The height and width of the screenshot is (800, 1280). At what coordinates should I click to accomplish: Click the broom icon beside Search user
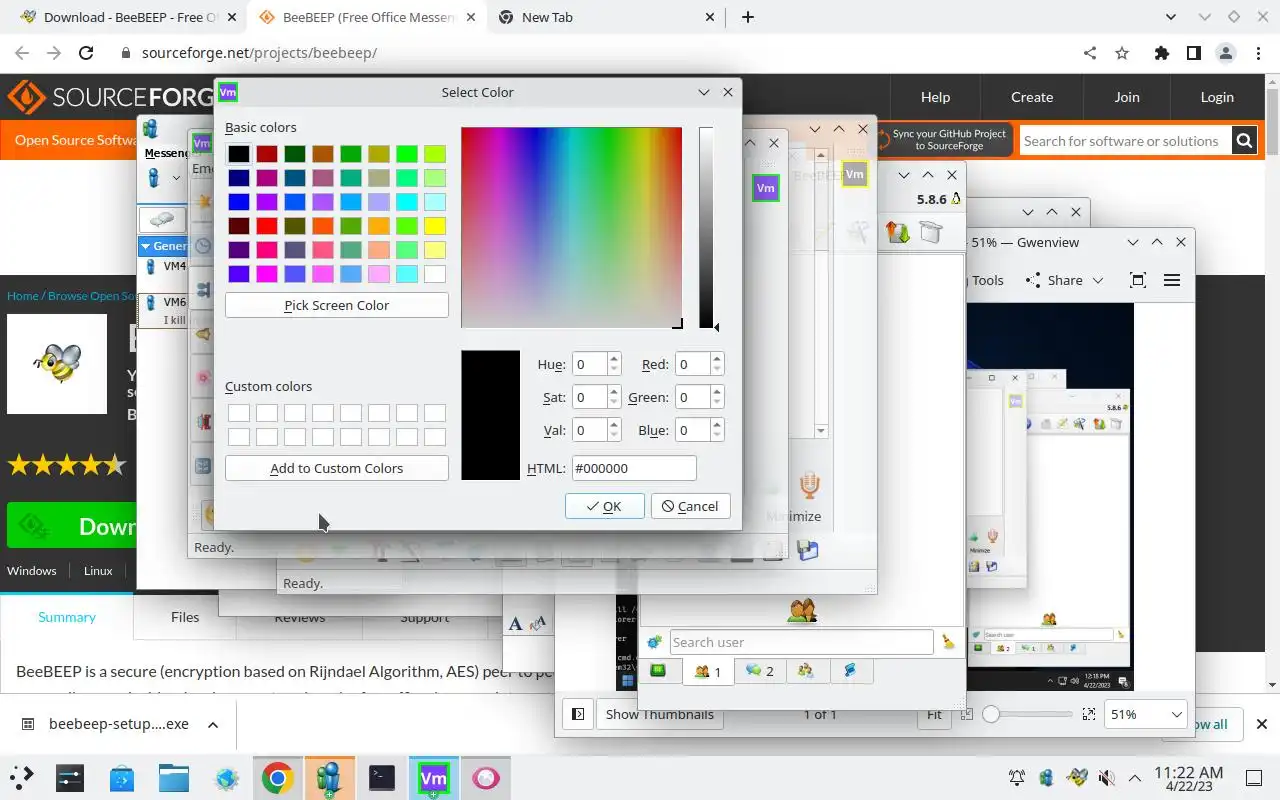click(x=948, y=642)
